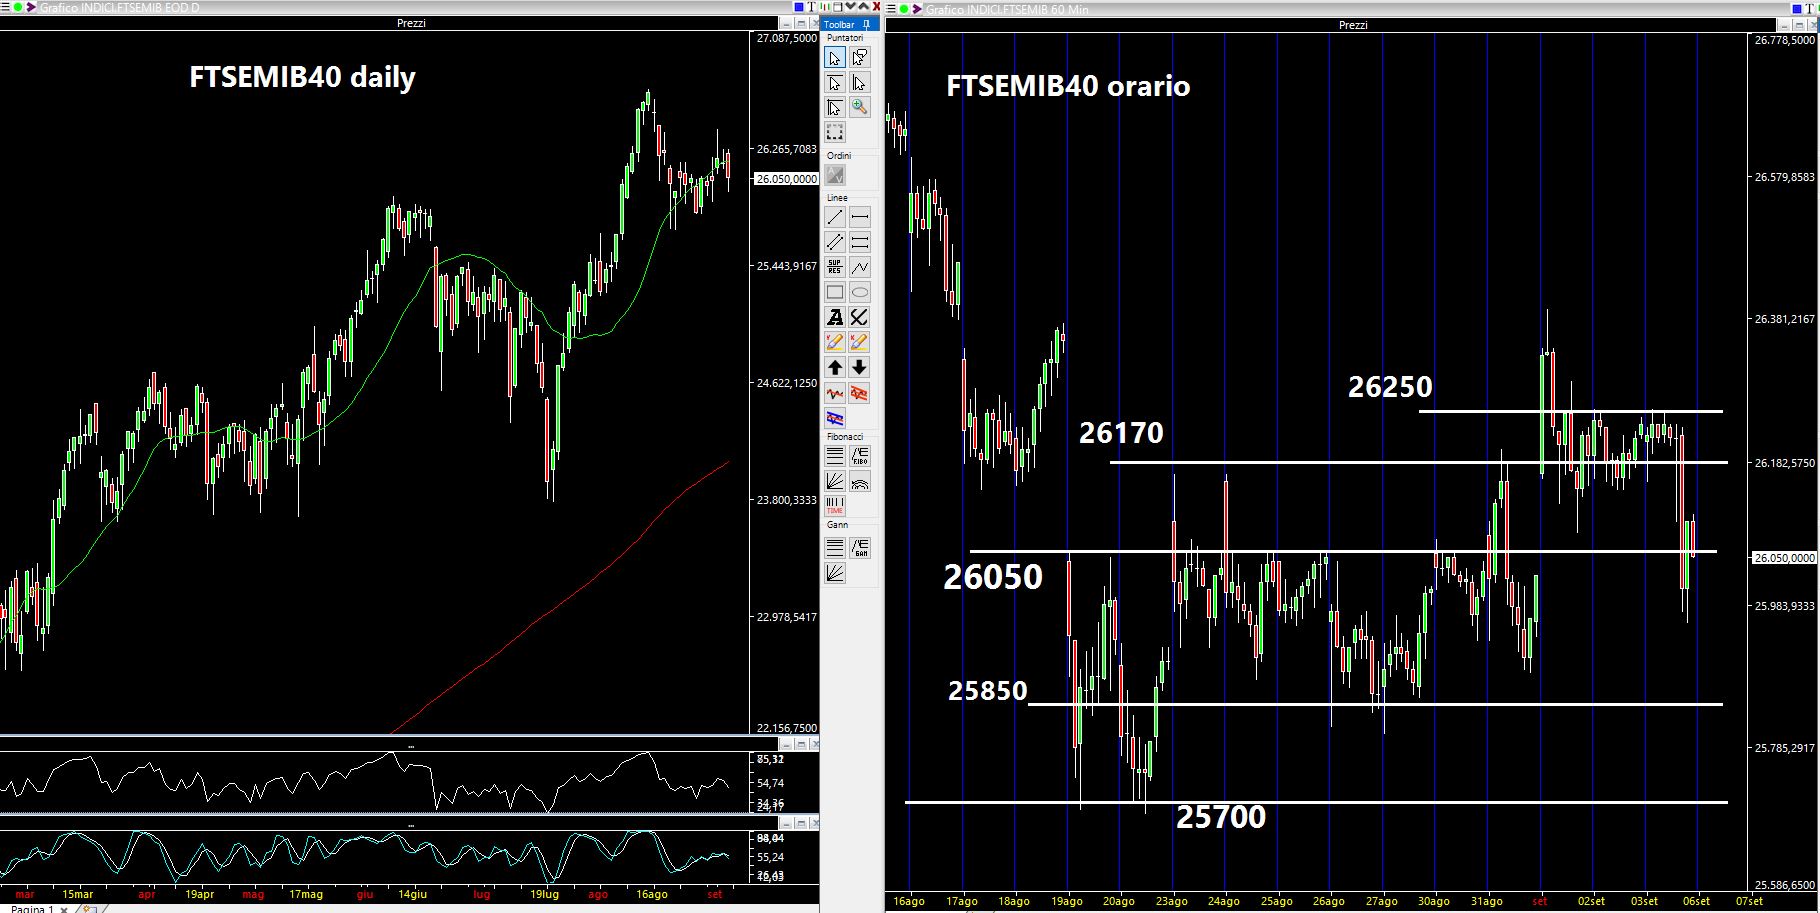Click the 'FTSEMIB40 daily' chart label
Image resolution: width=1820 pixels, height=913 pixels.
click(x=302, y=78)
